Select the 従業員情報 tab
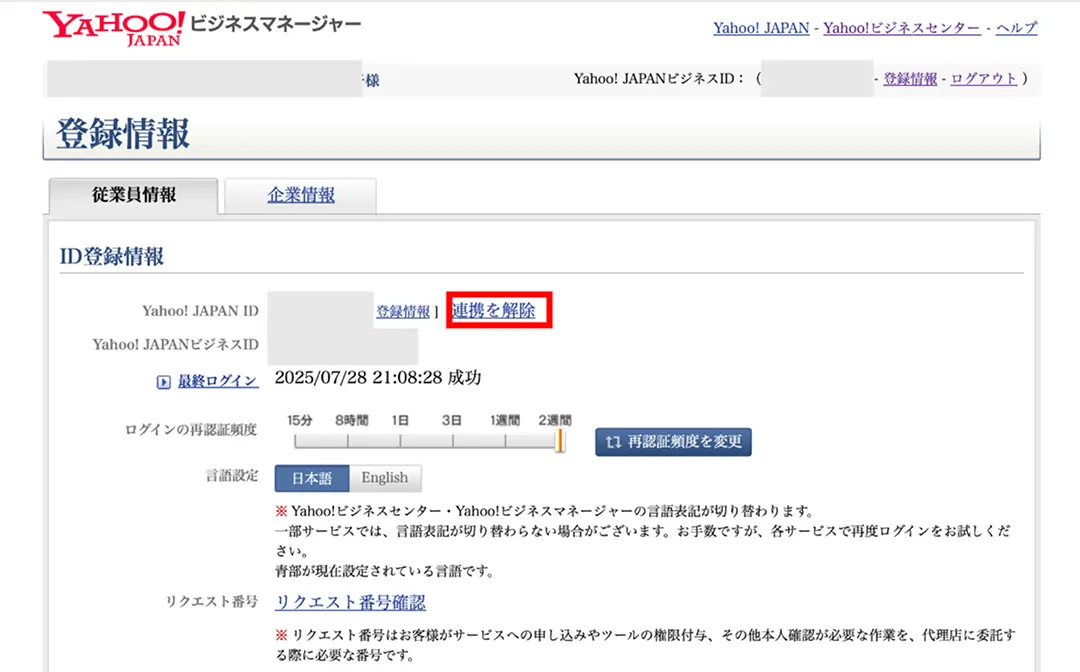The height and width of the screenshot is (672, 1080). click(133, 196)
